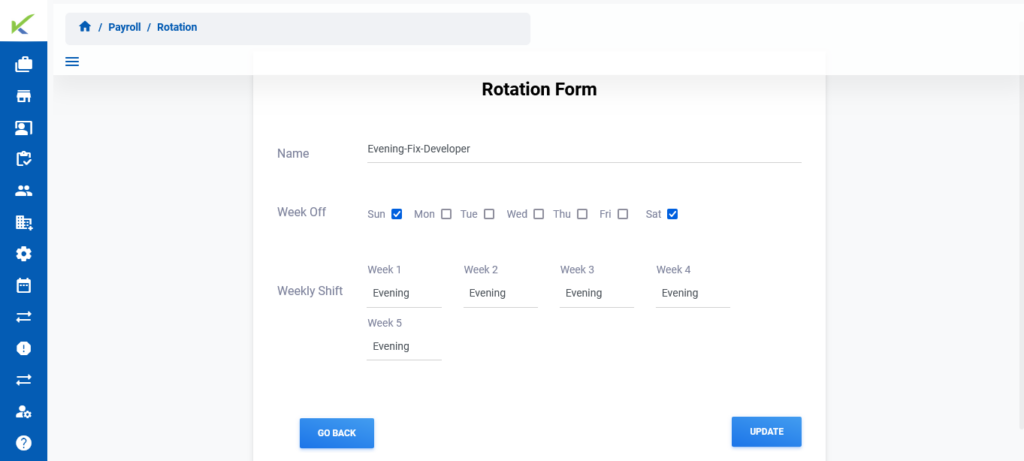The image size is (1024, 461).
Task: Click the briefcase icon in the sidebar
Action: click(x=24, y=65)
